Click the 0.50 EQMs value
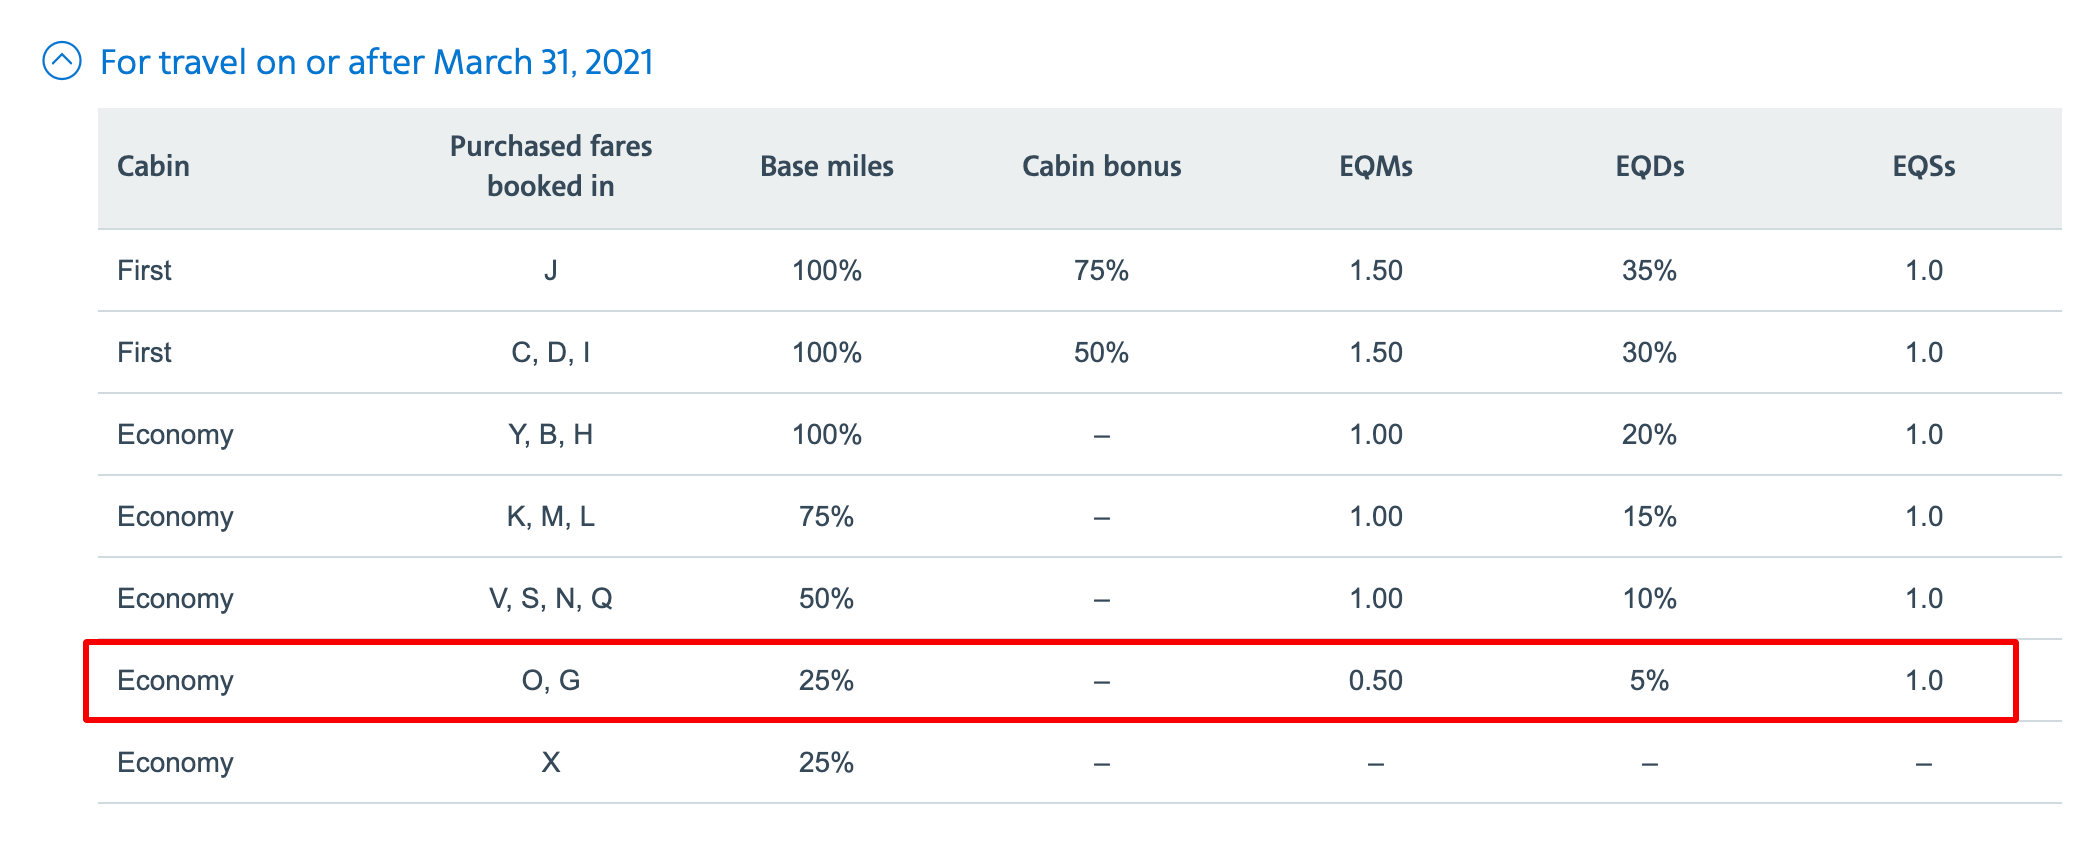 tap(1375, 680)
